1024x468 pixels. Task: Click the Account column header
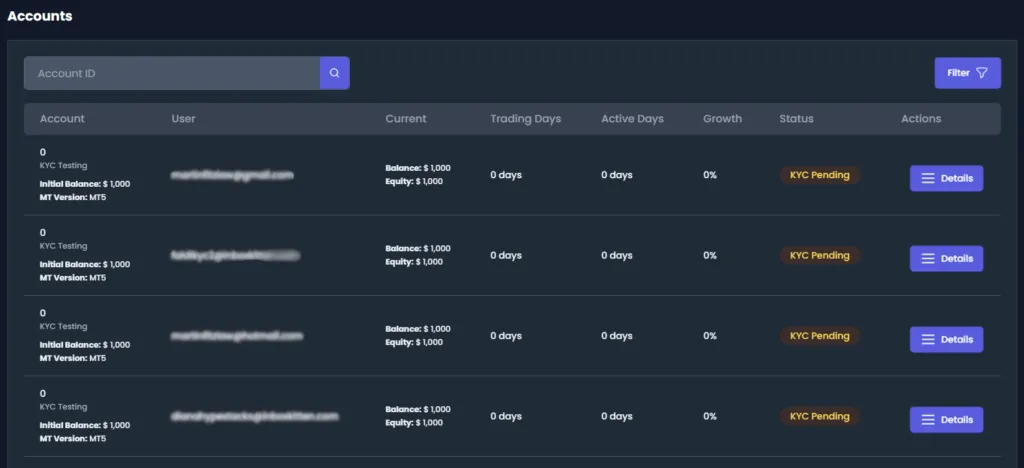62,119
